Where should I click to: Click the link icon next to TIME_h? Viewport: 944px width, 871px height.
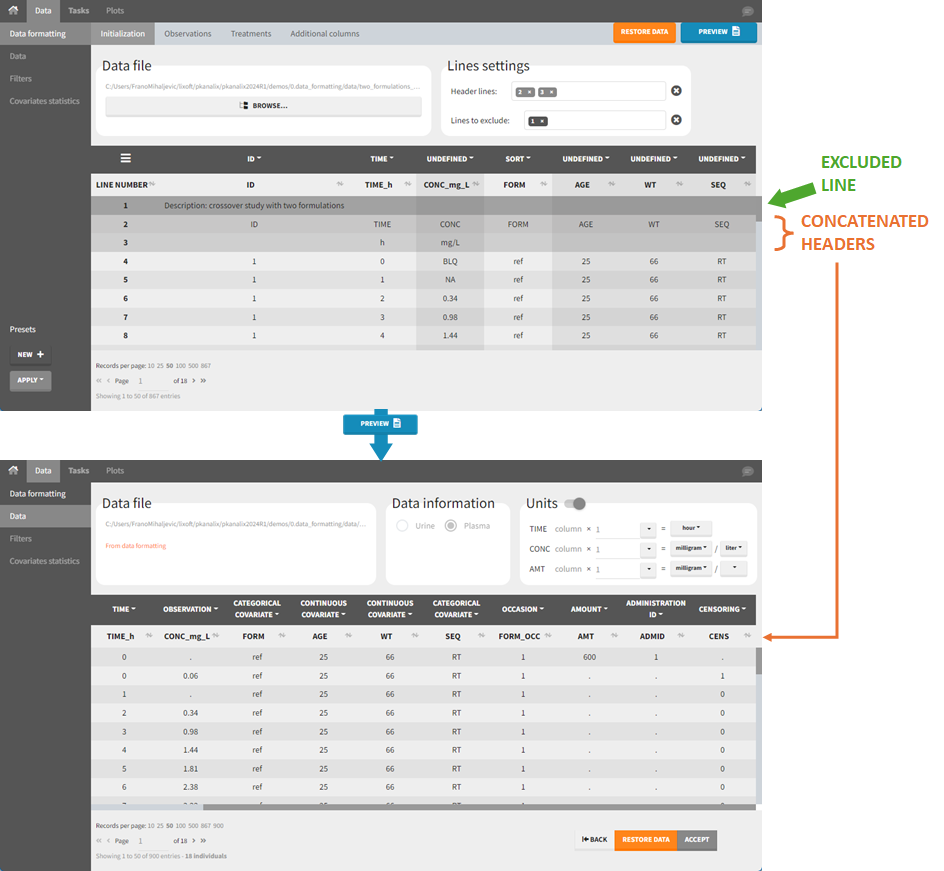click(409, 184)
